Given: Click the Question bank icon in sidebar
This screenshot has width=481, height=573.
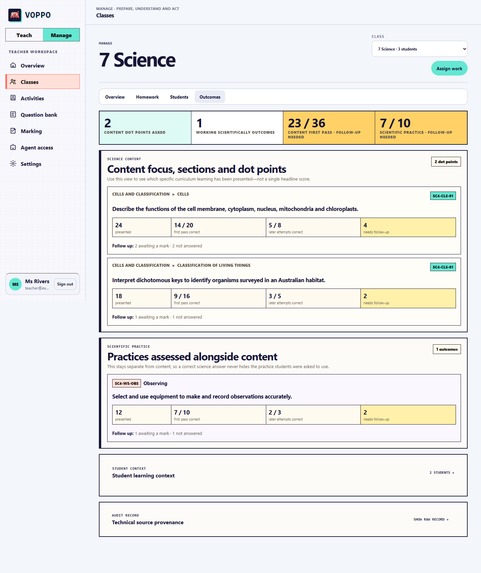Looking at the screenshot, I should pyautogui.click(x=13, y=114).
